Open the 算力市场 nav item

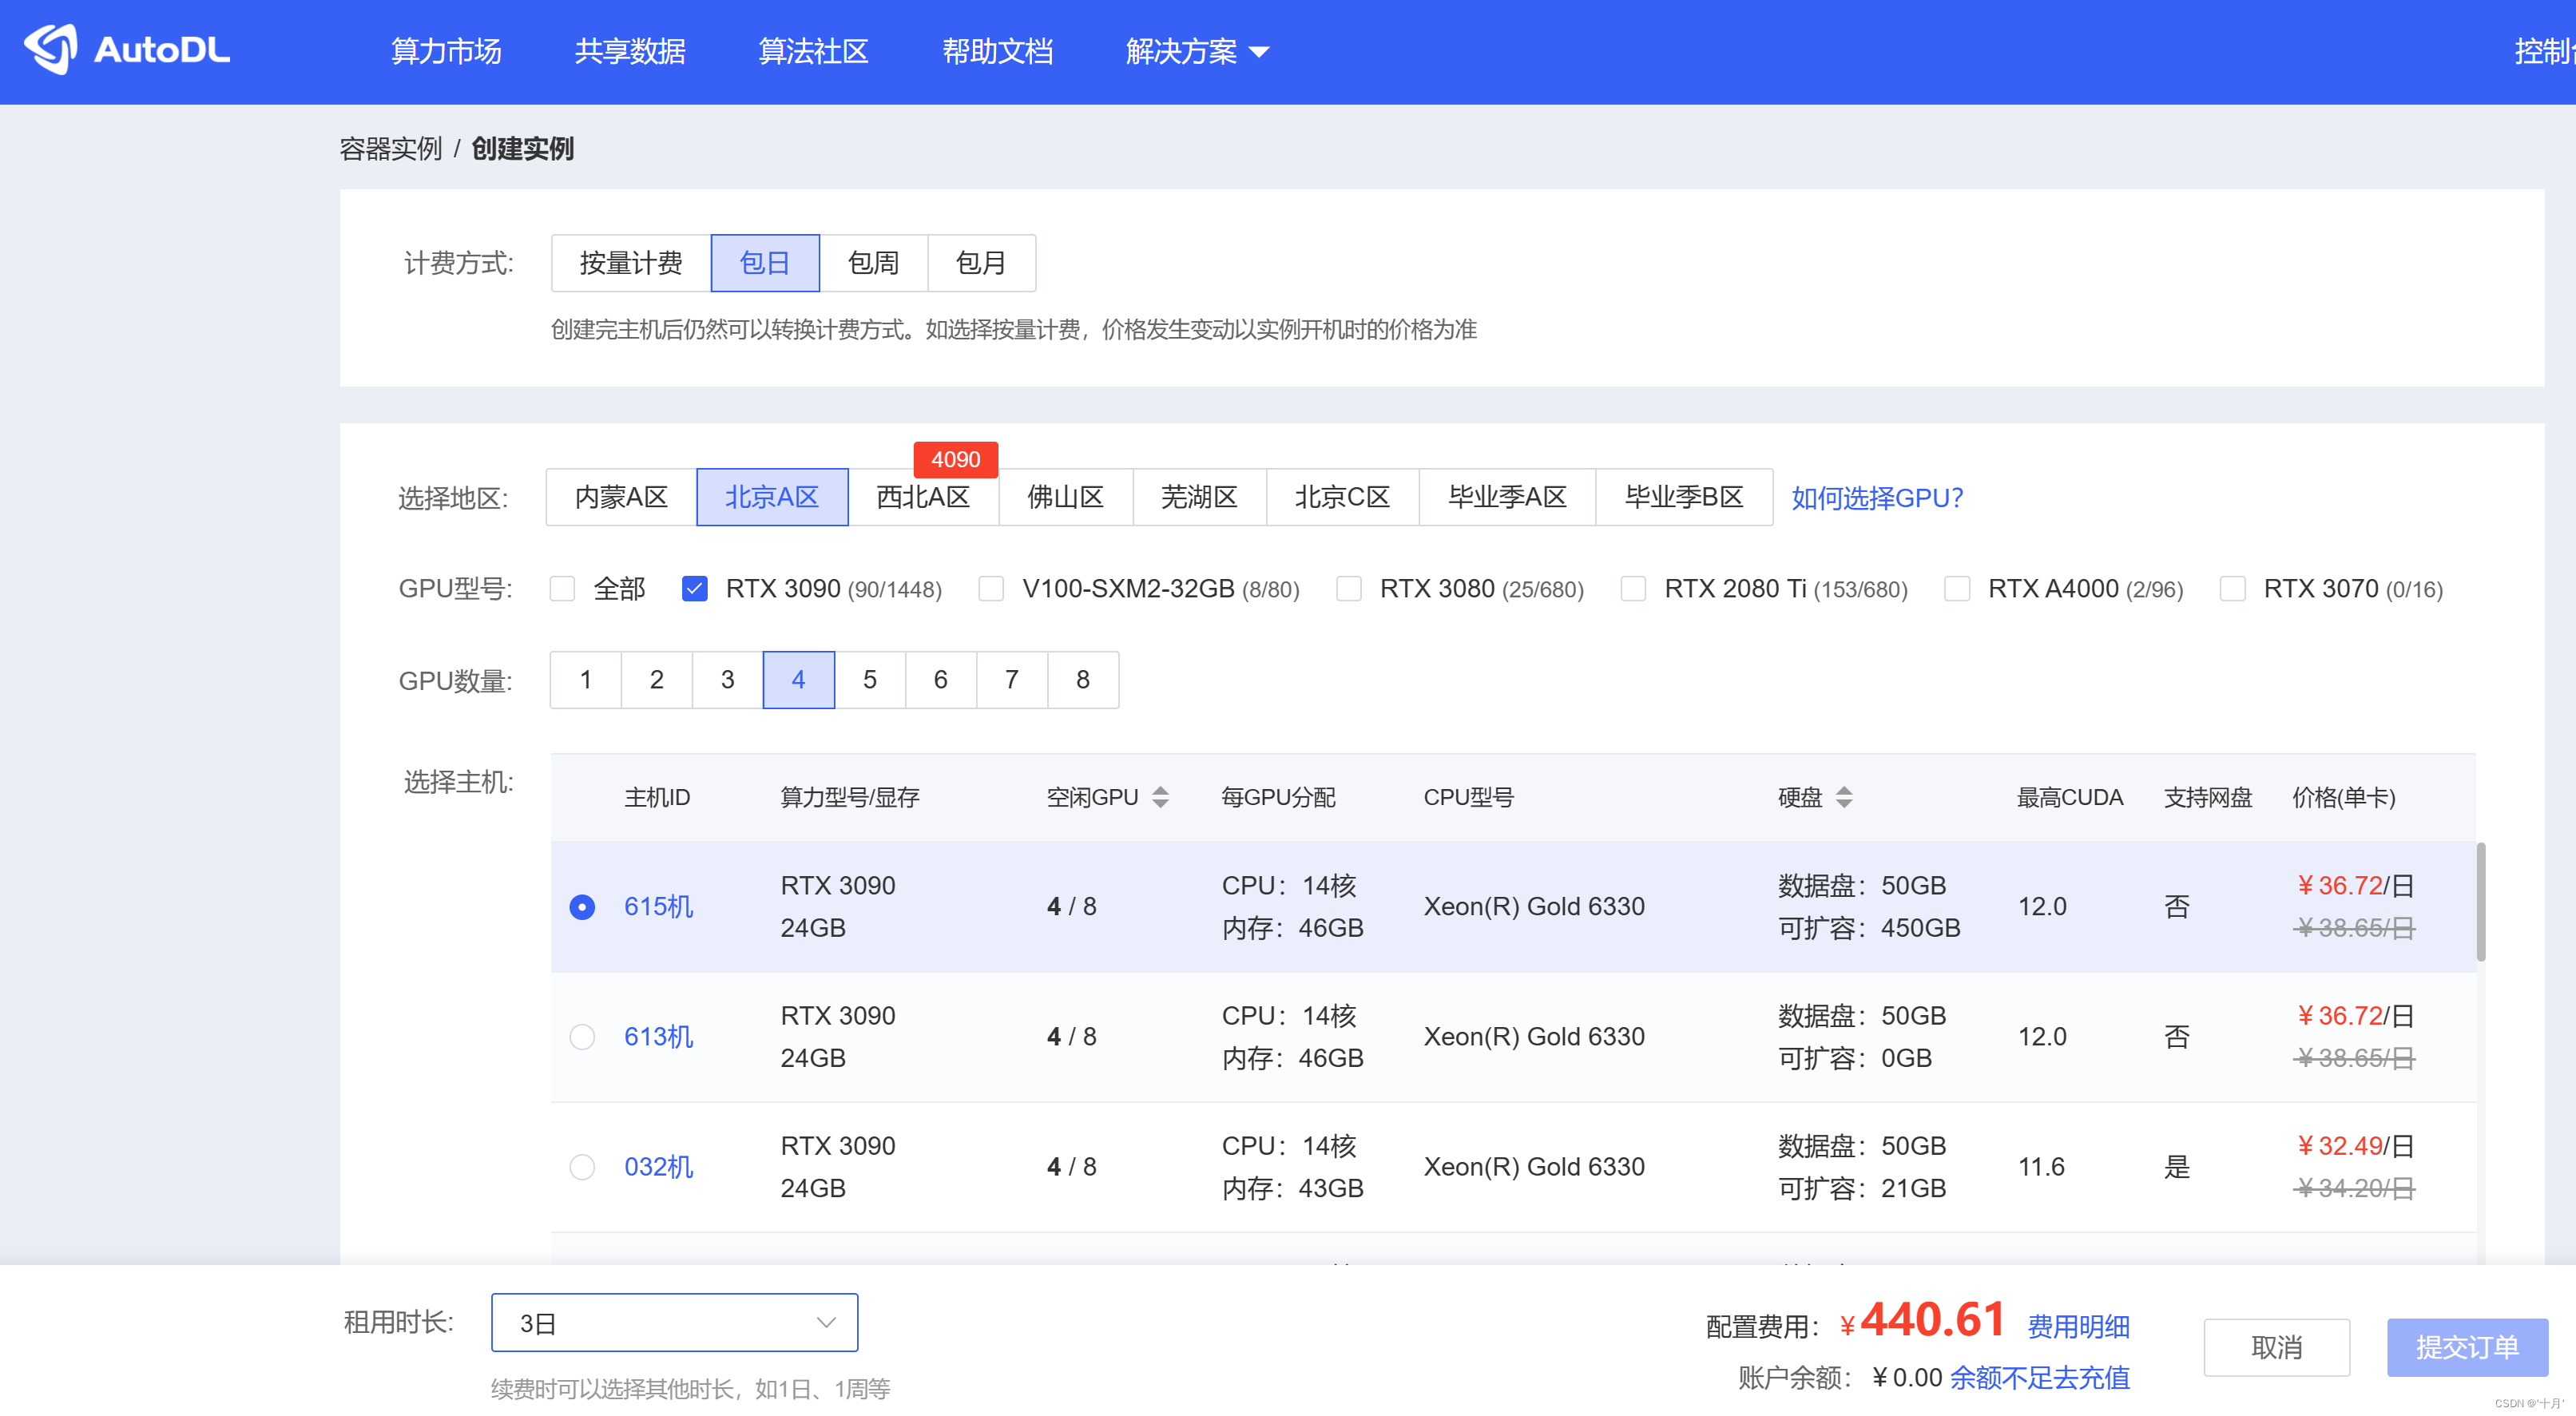(446, 51)
